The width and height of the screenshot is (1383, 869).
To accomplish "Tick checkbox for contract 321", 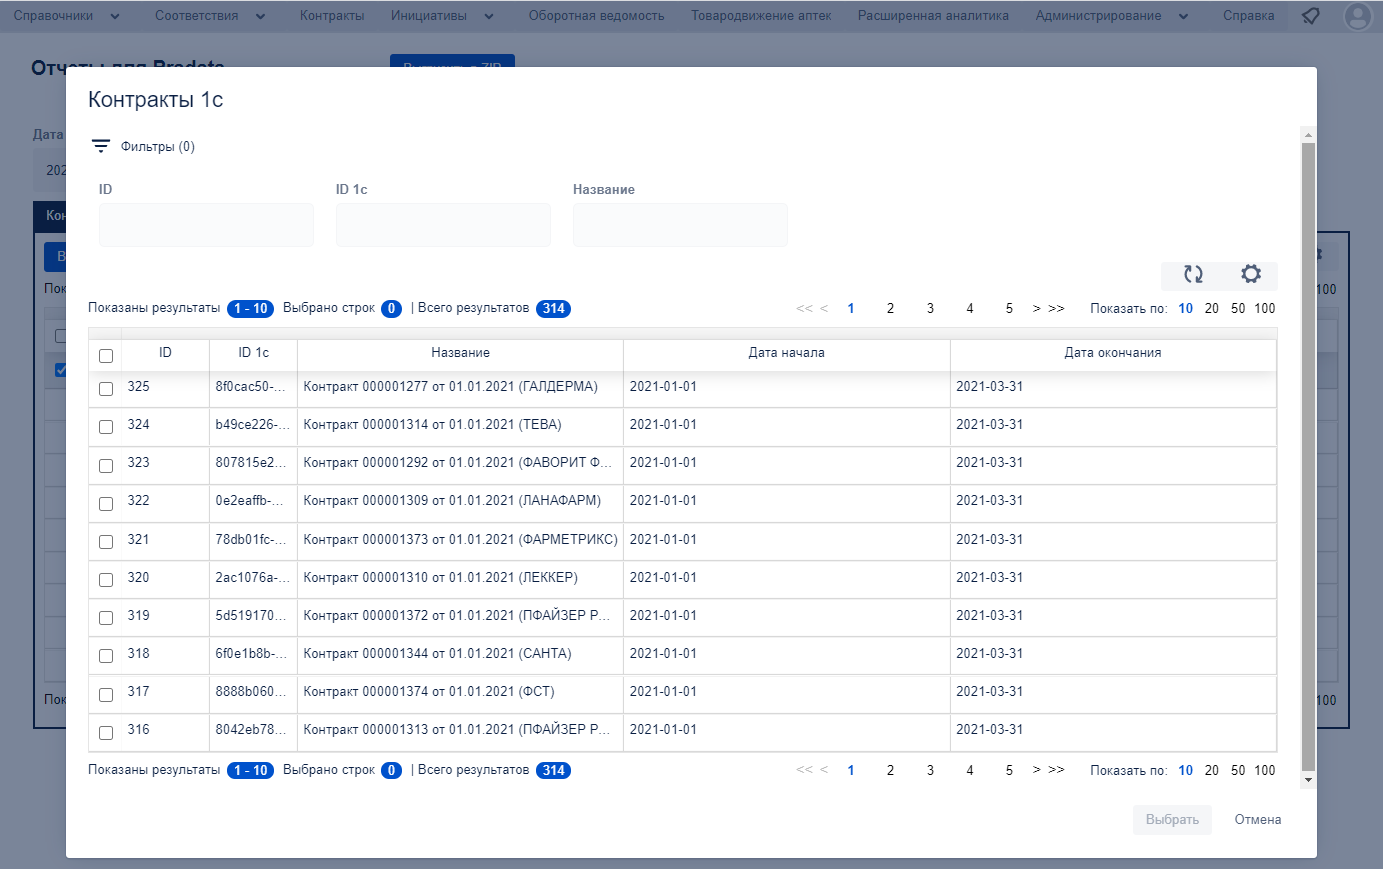I will click(106, 541).
